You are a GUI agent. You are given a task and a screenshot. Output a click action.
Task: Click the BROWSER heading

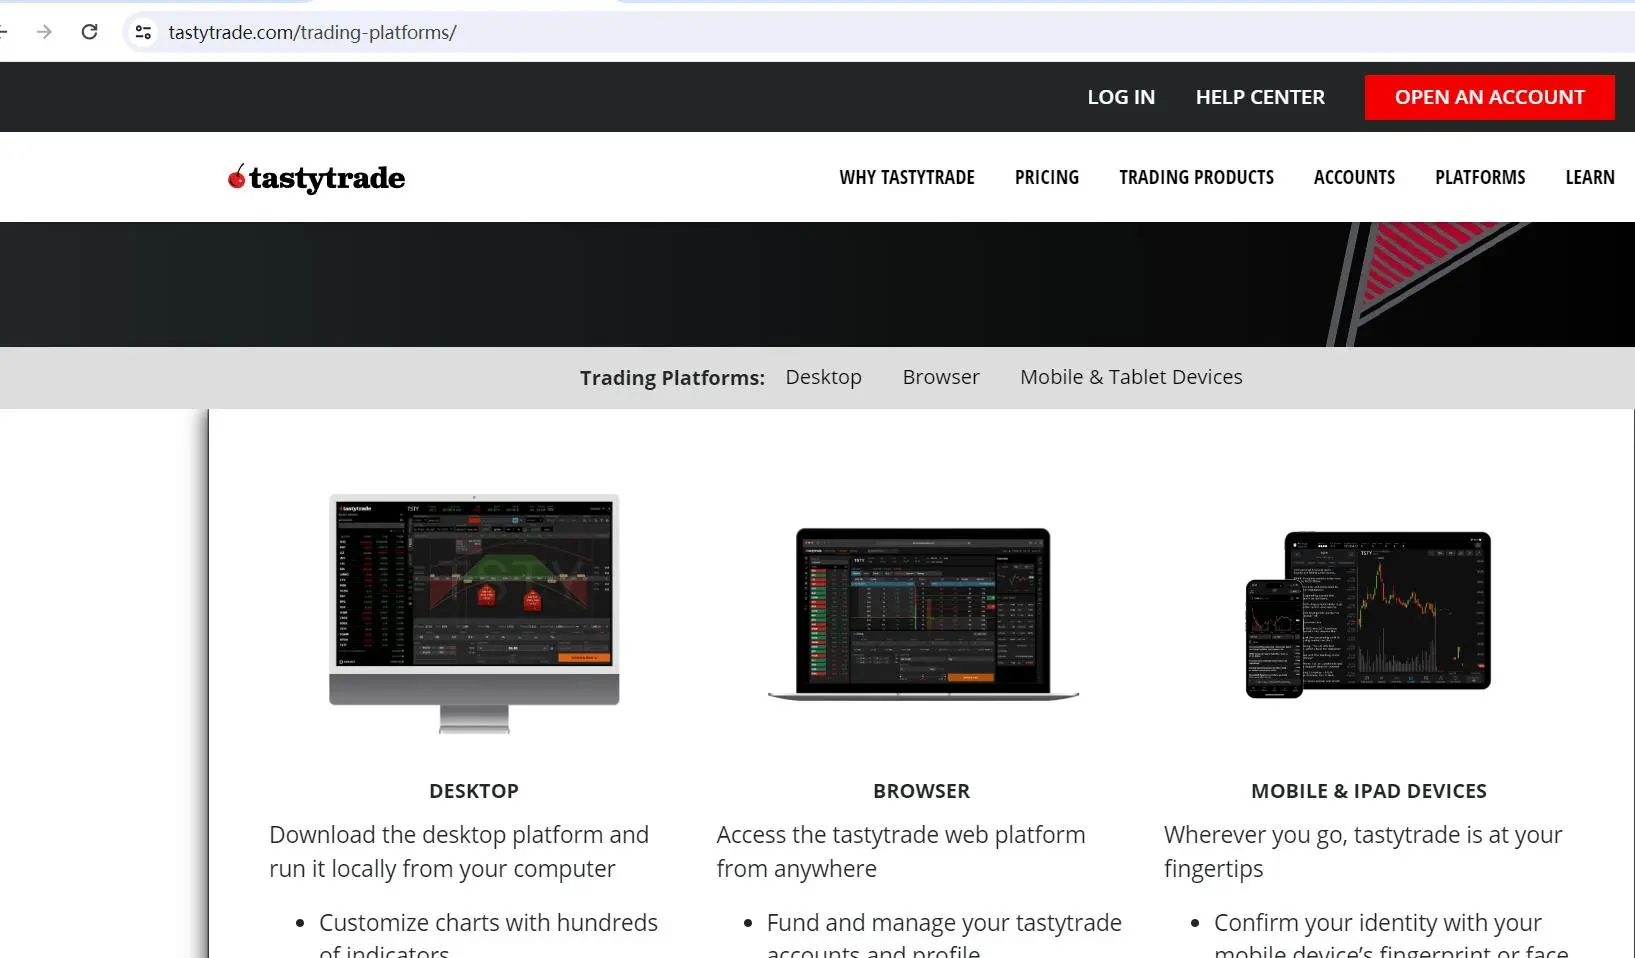coord(921,791)
